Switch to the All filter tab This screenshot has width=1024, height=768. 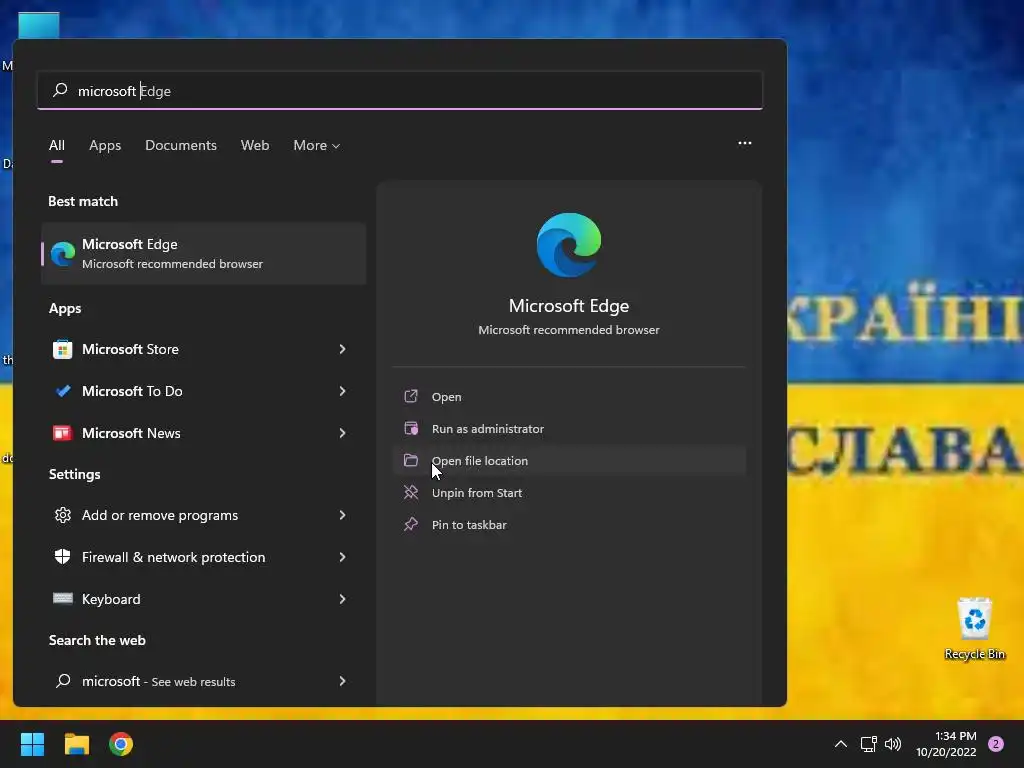(x=57, y=145)
